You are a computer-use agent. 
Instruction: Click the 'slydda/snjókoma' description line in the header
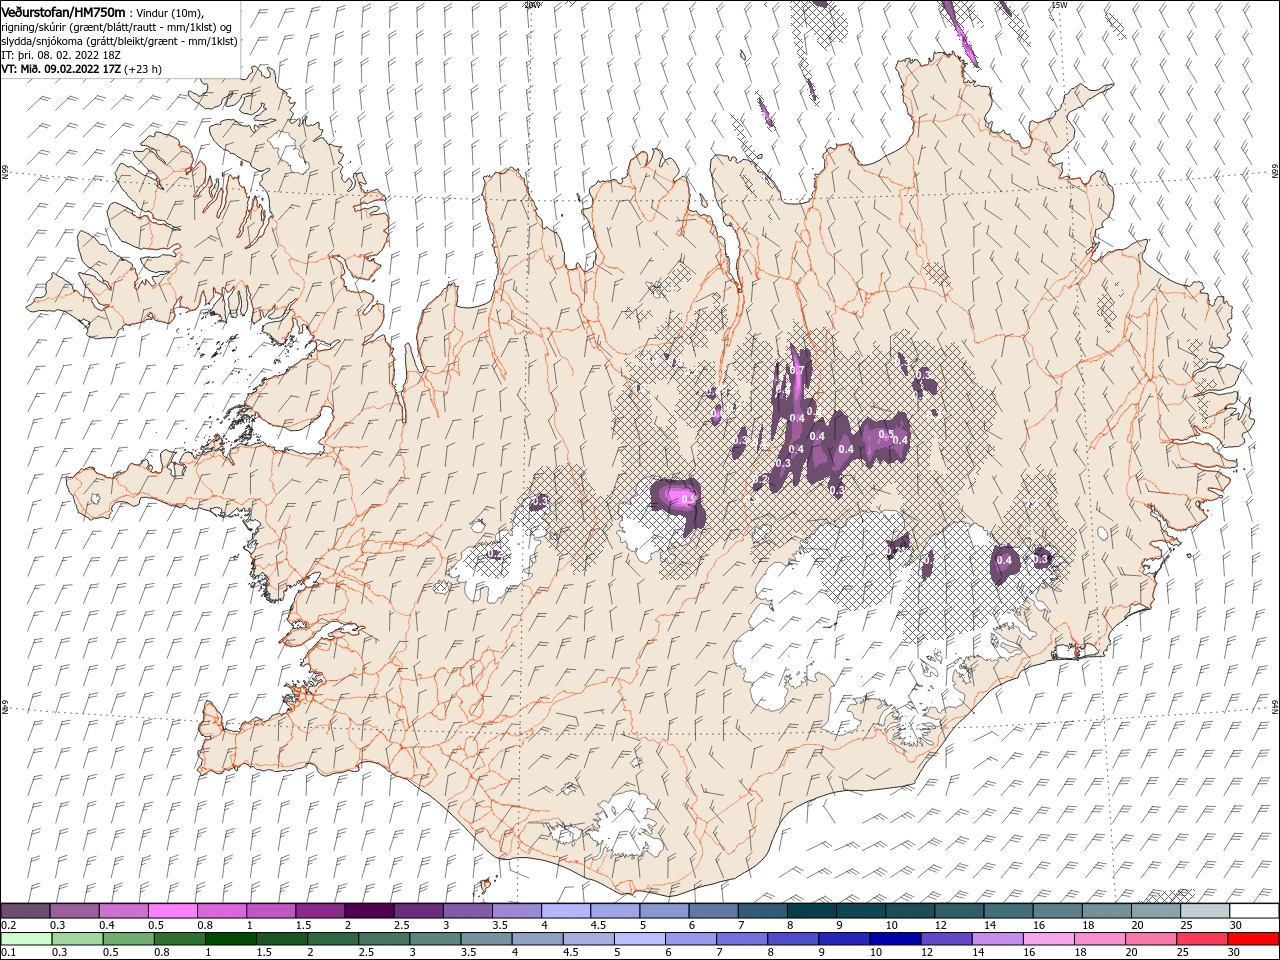point(120,41)
